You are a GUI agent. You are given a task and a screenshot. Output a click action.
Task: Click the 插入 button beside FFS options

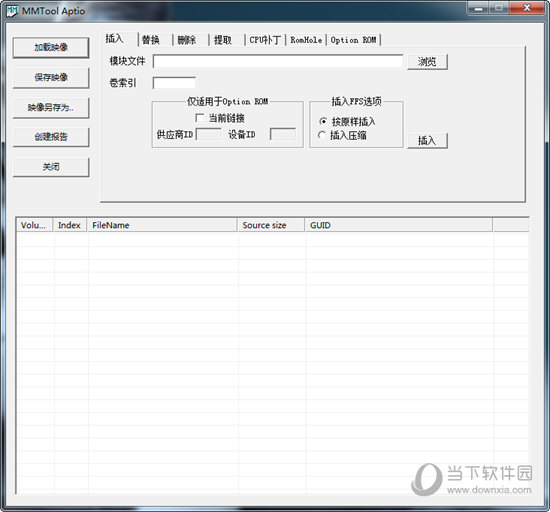[427, 141]
